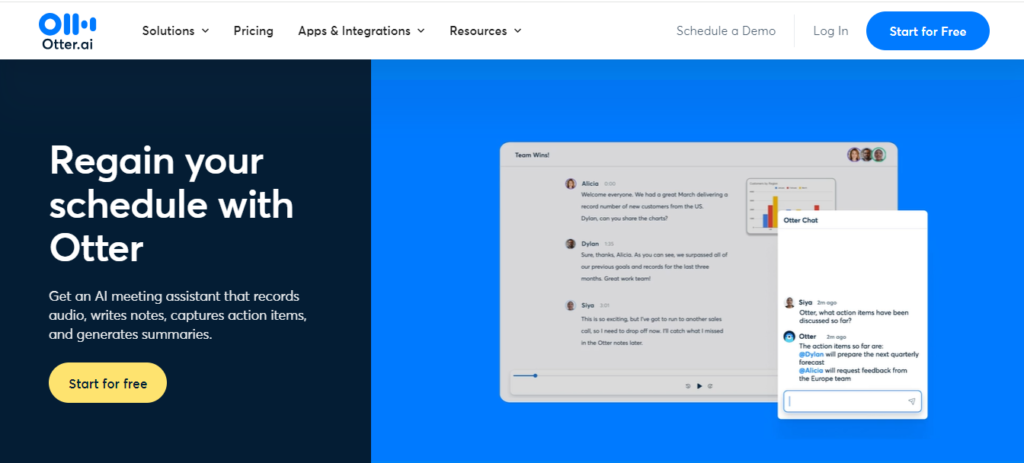
Task: Click the audio progress slider handle
Action: point(536,375)
